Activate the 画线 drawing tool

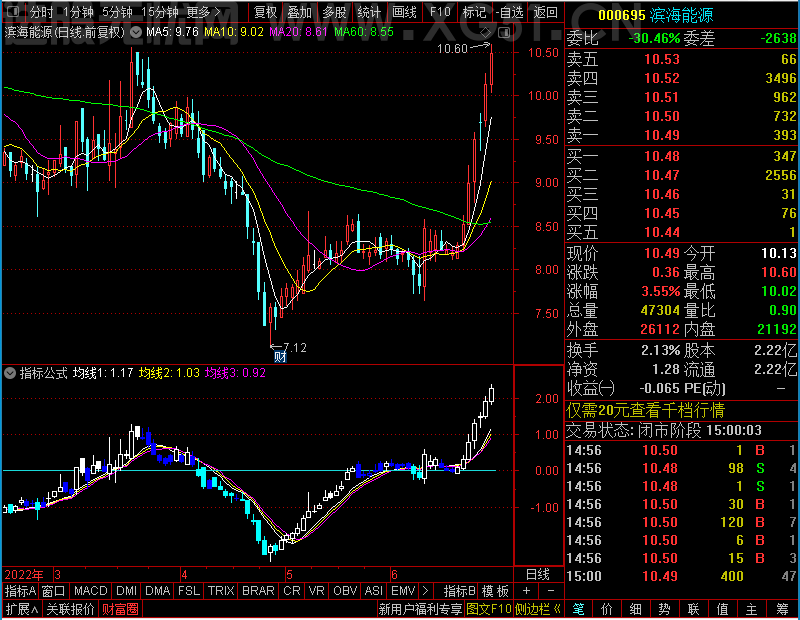404,12
